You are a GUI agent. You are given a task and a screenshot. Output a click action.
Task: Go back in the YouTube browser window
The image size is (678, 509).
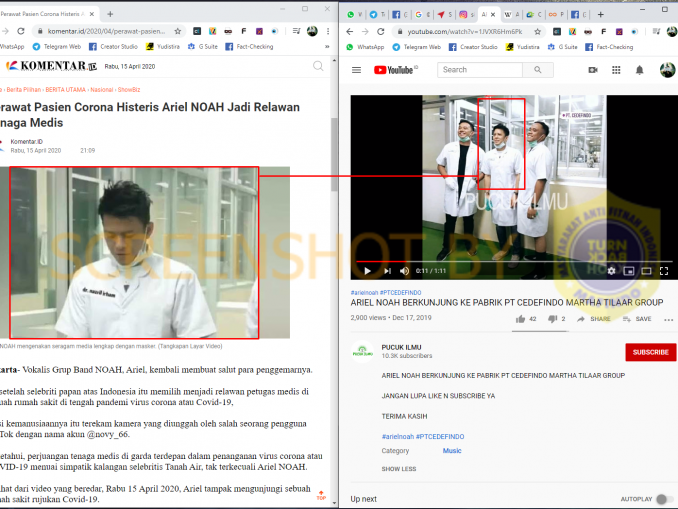(350, 32)
